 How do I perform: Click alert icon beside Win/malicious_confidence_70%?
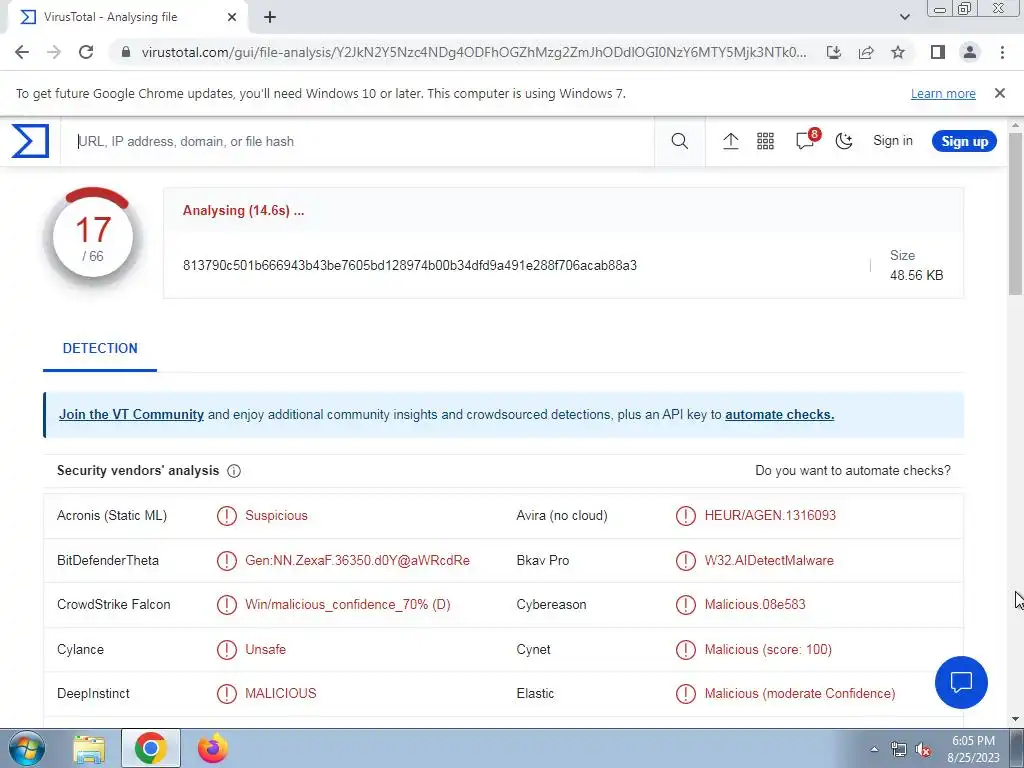tap(227, 605)
